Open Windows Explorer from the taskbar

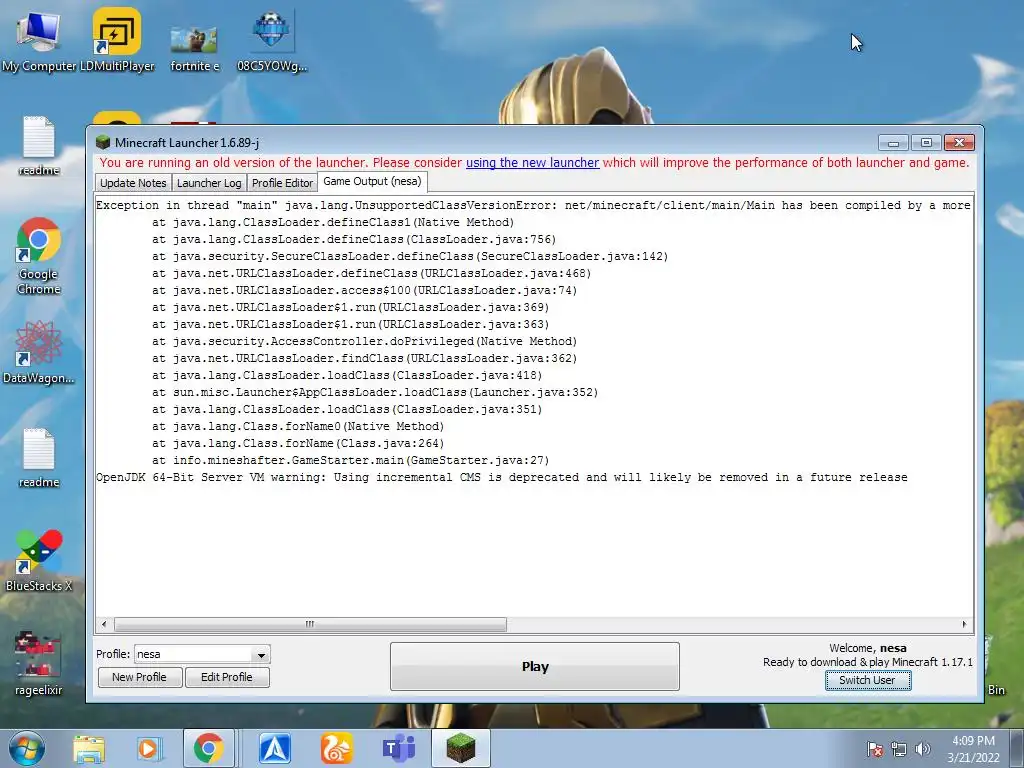89,749
